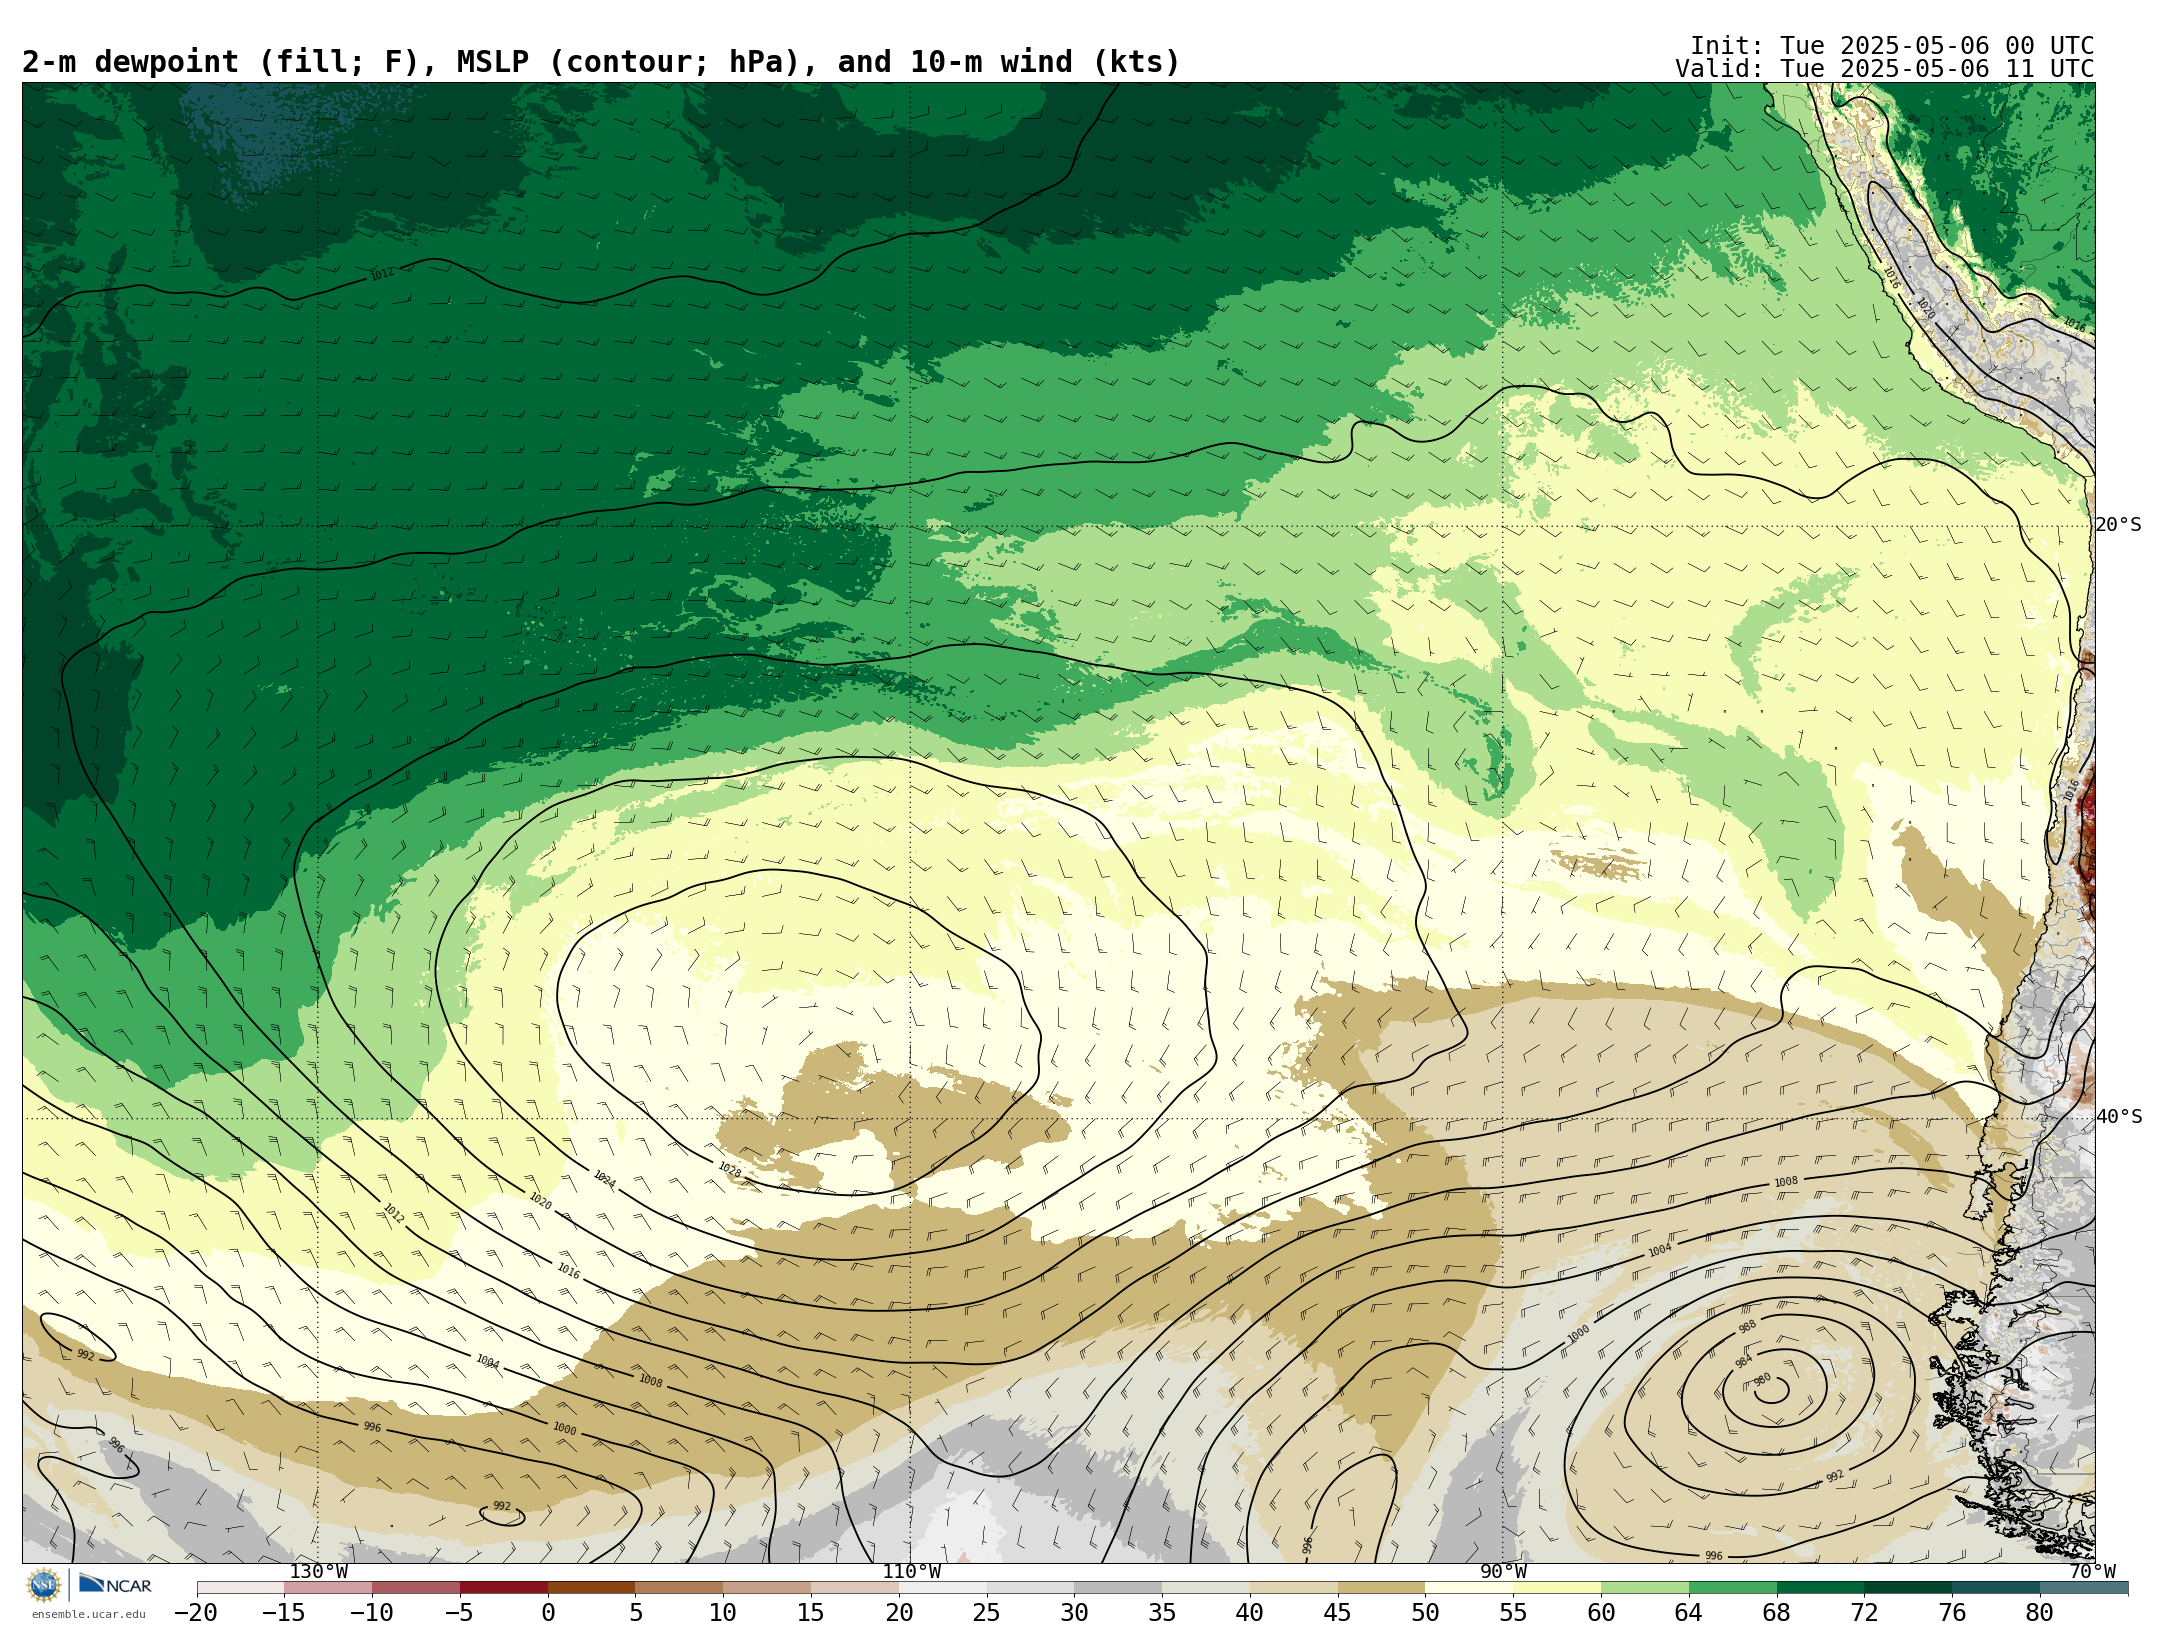
Task: Click the '72' colorbar tick label
Action: pyautogui.click(x=1864, y=1612)
